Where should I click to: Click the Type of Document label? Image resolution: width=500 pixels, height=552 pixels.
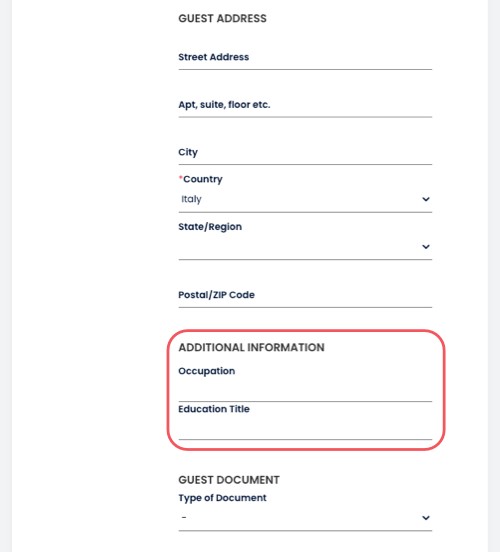[x=222, y=498]
